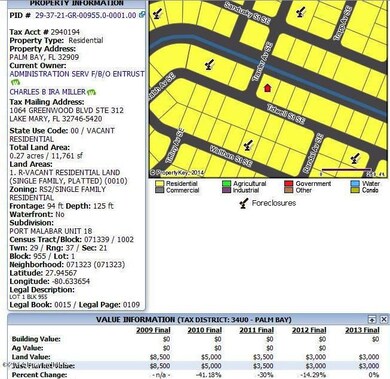Close the Value Information panel
The width and height of the screenshot is (390, 379).
(x=384, y=319)
